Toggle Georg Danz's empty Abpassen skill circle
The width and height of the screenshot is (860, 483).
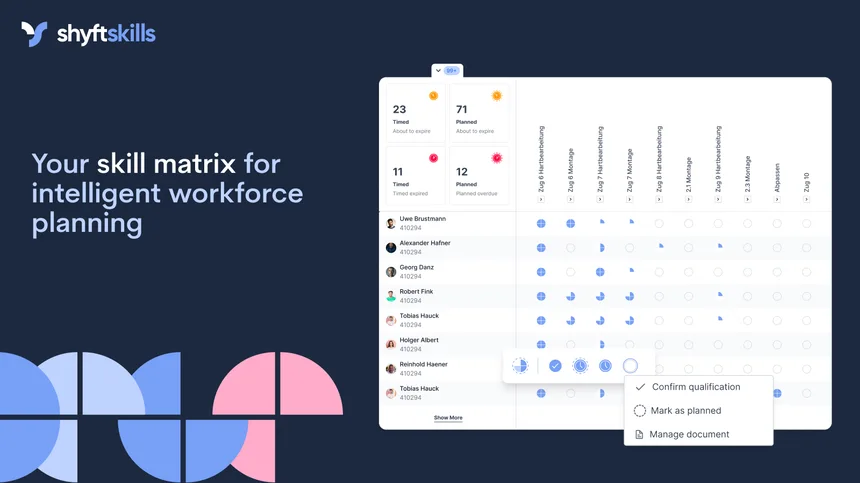(x=777, y=271)
